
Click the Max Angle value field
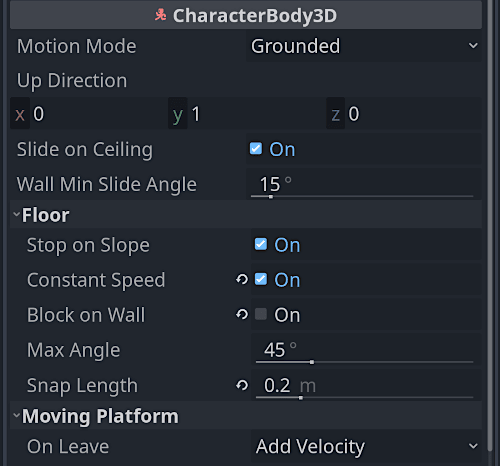point(366,350)
